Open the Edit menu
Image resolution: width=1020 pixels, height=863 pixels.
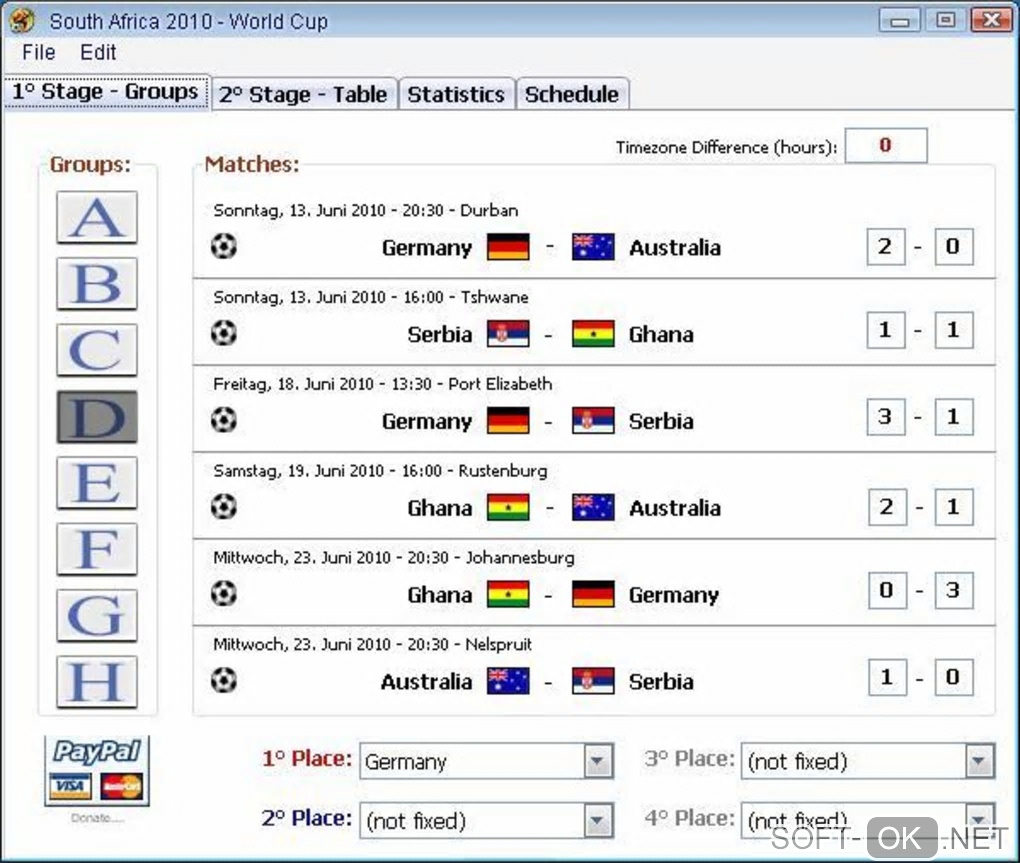[98, 52]
